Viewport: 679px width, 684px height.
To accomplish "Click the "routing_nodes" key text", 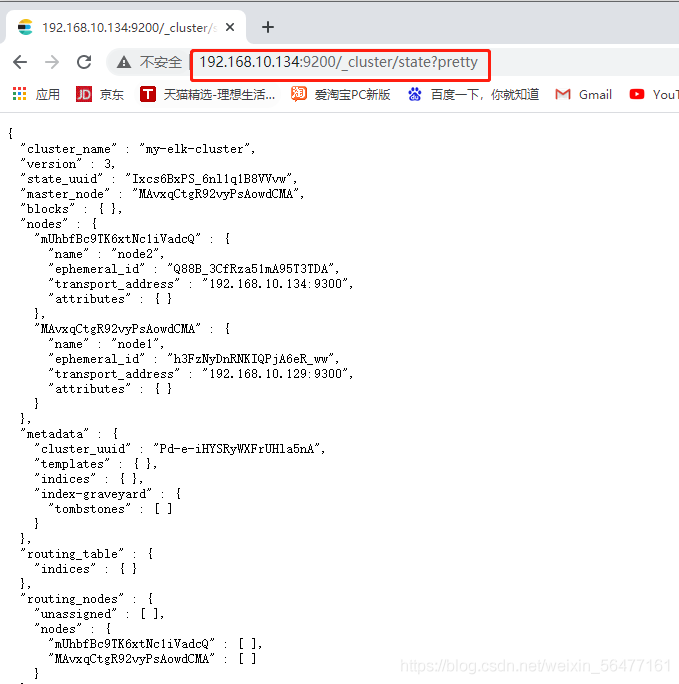I will (x=72, y=599).
